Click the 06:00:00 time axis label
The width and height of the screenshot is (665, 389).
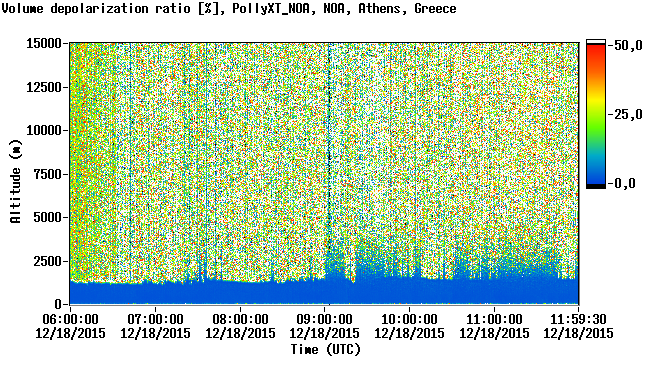point(70,319)
